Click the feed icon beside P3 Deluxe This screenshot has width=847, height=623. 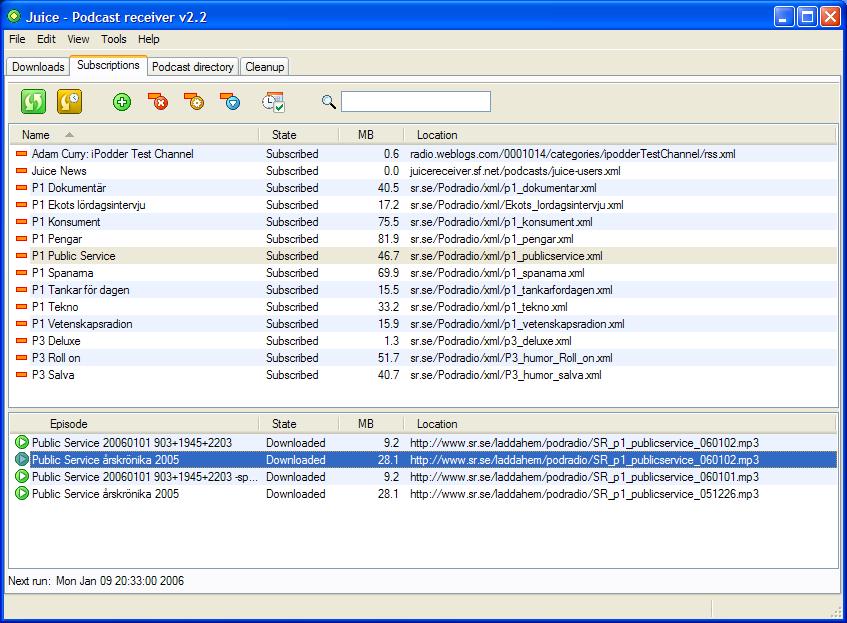(22, 341)
